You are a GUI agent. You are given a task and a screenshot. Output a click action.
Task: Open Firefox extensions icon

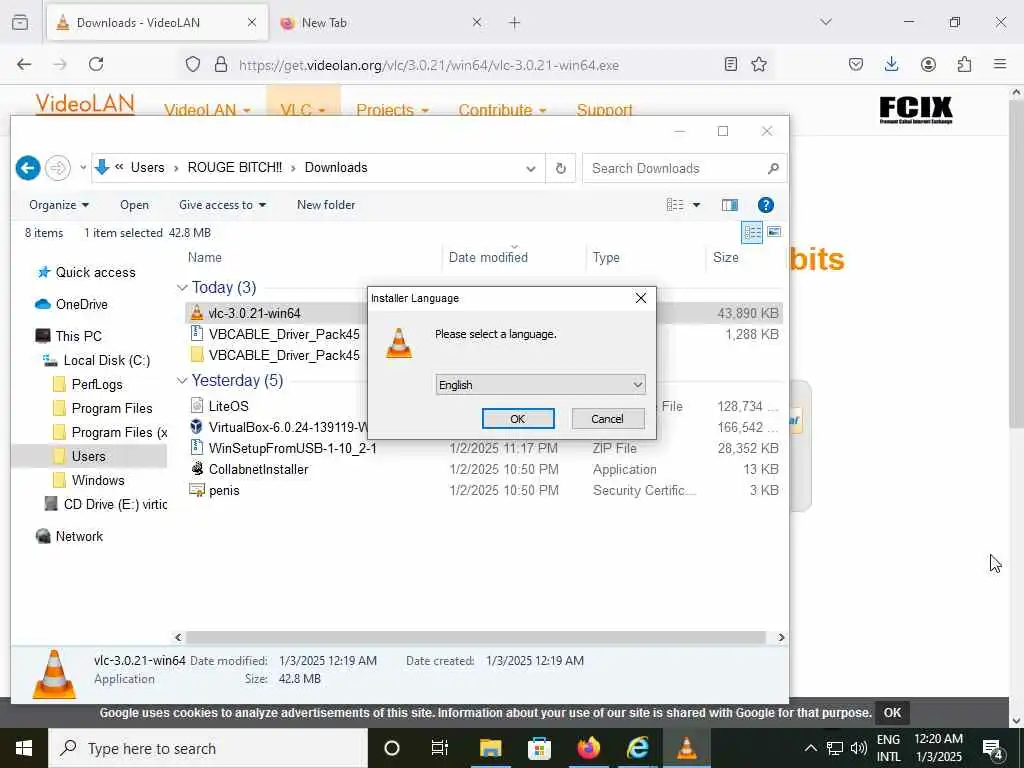pyautogui.click(x=964, y=64)
